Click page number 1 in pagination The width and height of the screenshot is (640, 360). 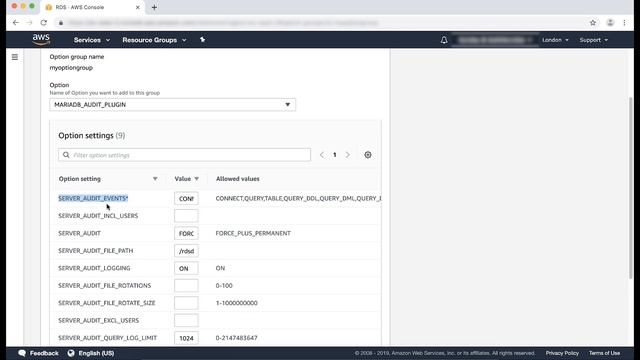(335, 155)
